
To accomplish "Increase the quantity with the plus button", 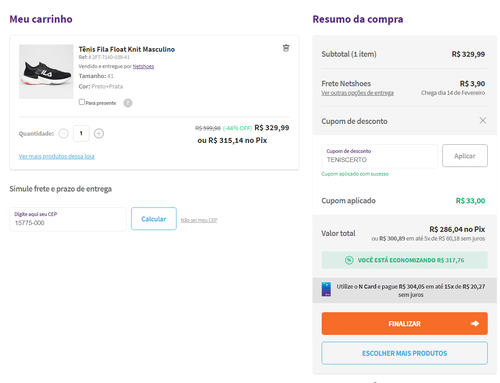I will [x=99, y=134].
